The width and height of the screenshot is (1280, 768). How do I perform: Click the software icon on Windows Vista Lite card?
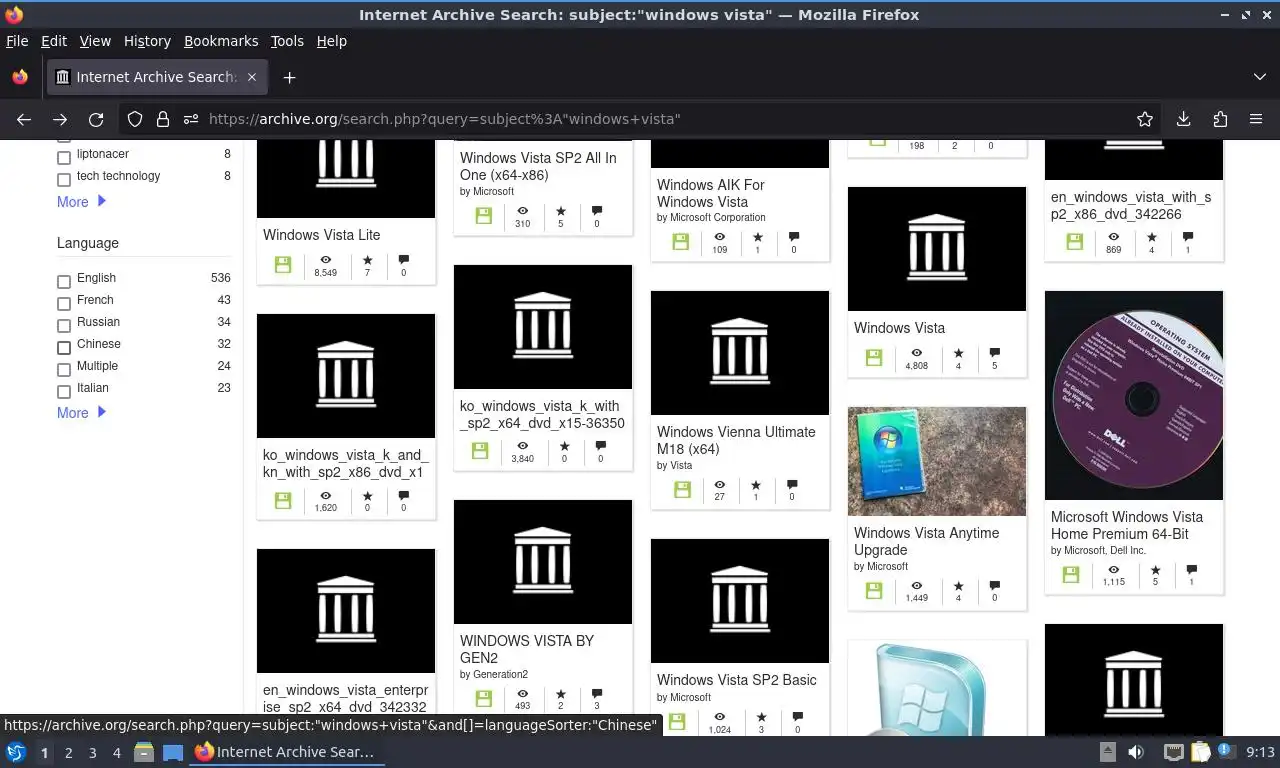(x=283, y=265)
